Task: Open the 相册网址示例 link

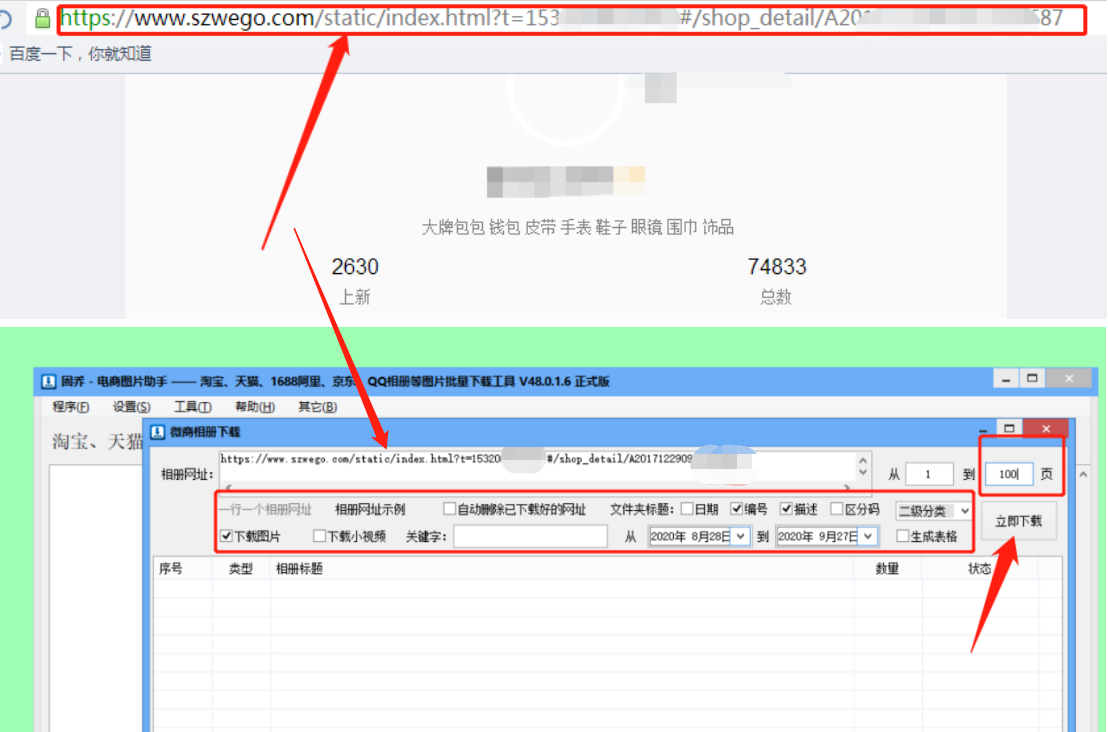Action: [369, 507]
